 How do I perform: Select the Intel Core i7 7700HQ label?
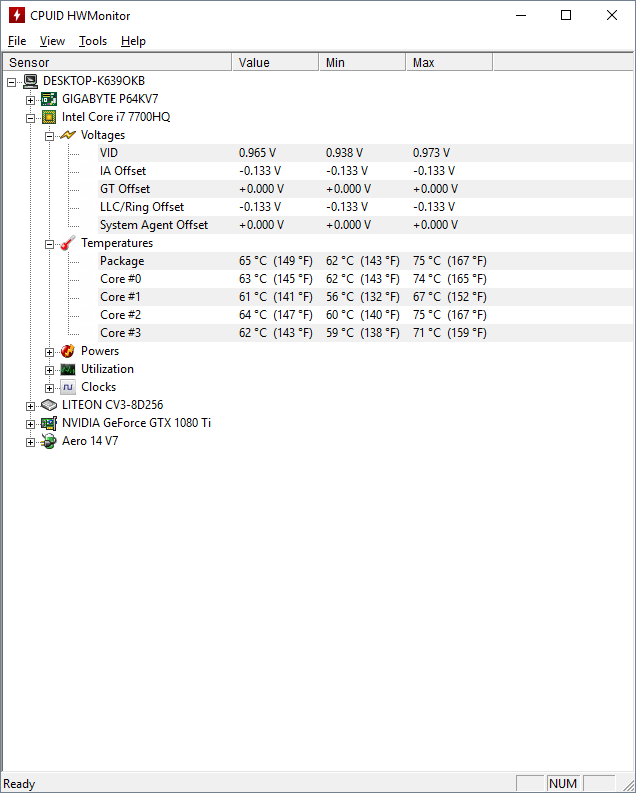[x=116, y=117]
